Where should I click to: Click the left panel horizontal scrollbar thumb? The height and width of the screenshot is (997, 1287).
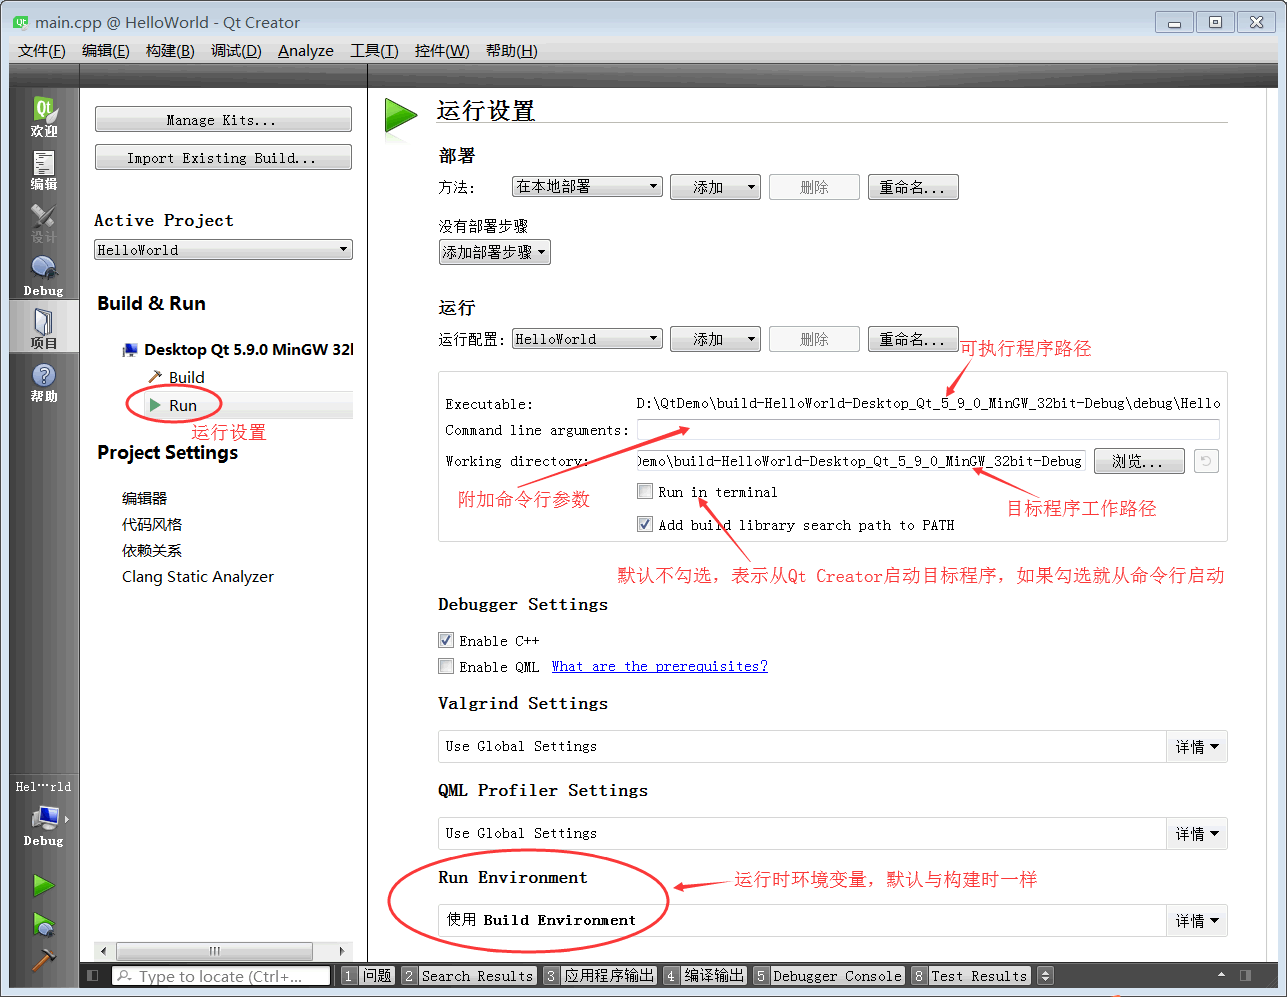click(214, 951)
